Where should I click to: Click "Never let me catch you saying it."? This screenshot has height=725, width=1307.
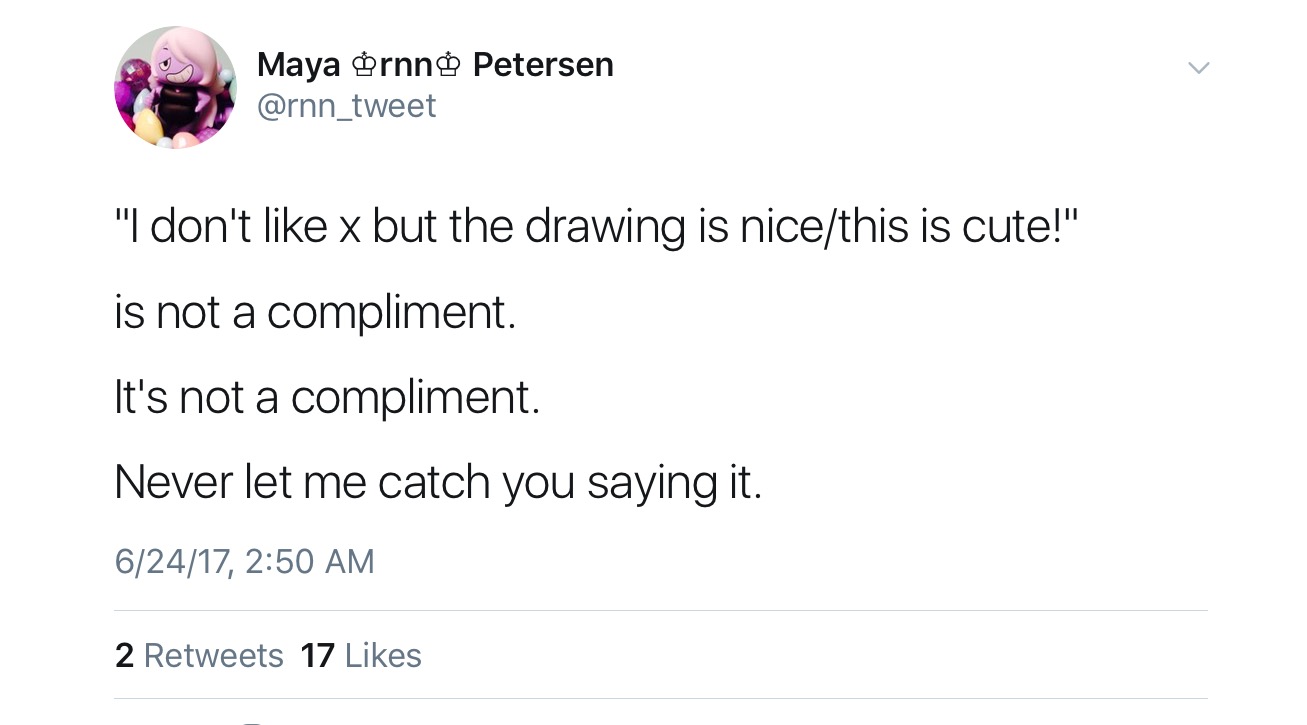click(x=438, y=483)
